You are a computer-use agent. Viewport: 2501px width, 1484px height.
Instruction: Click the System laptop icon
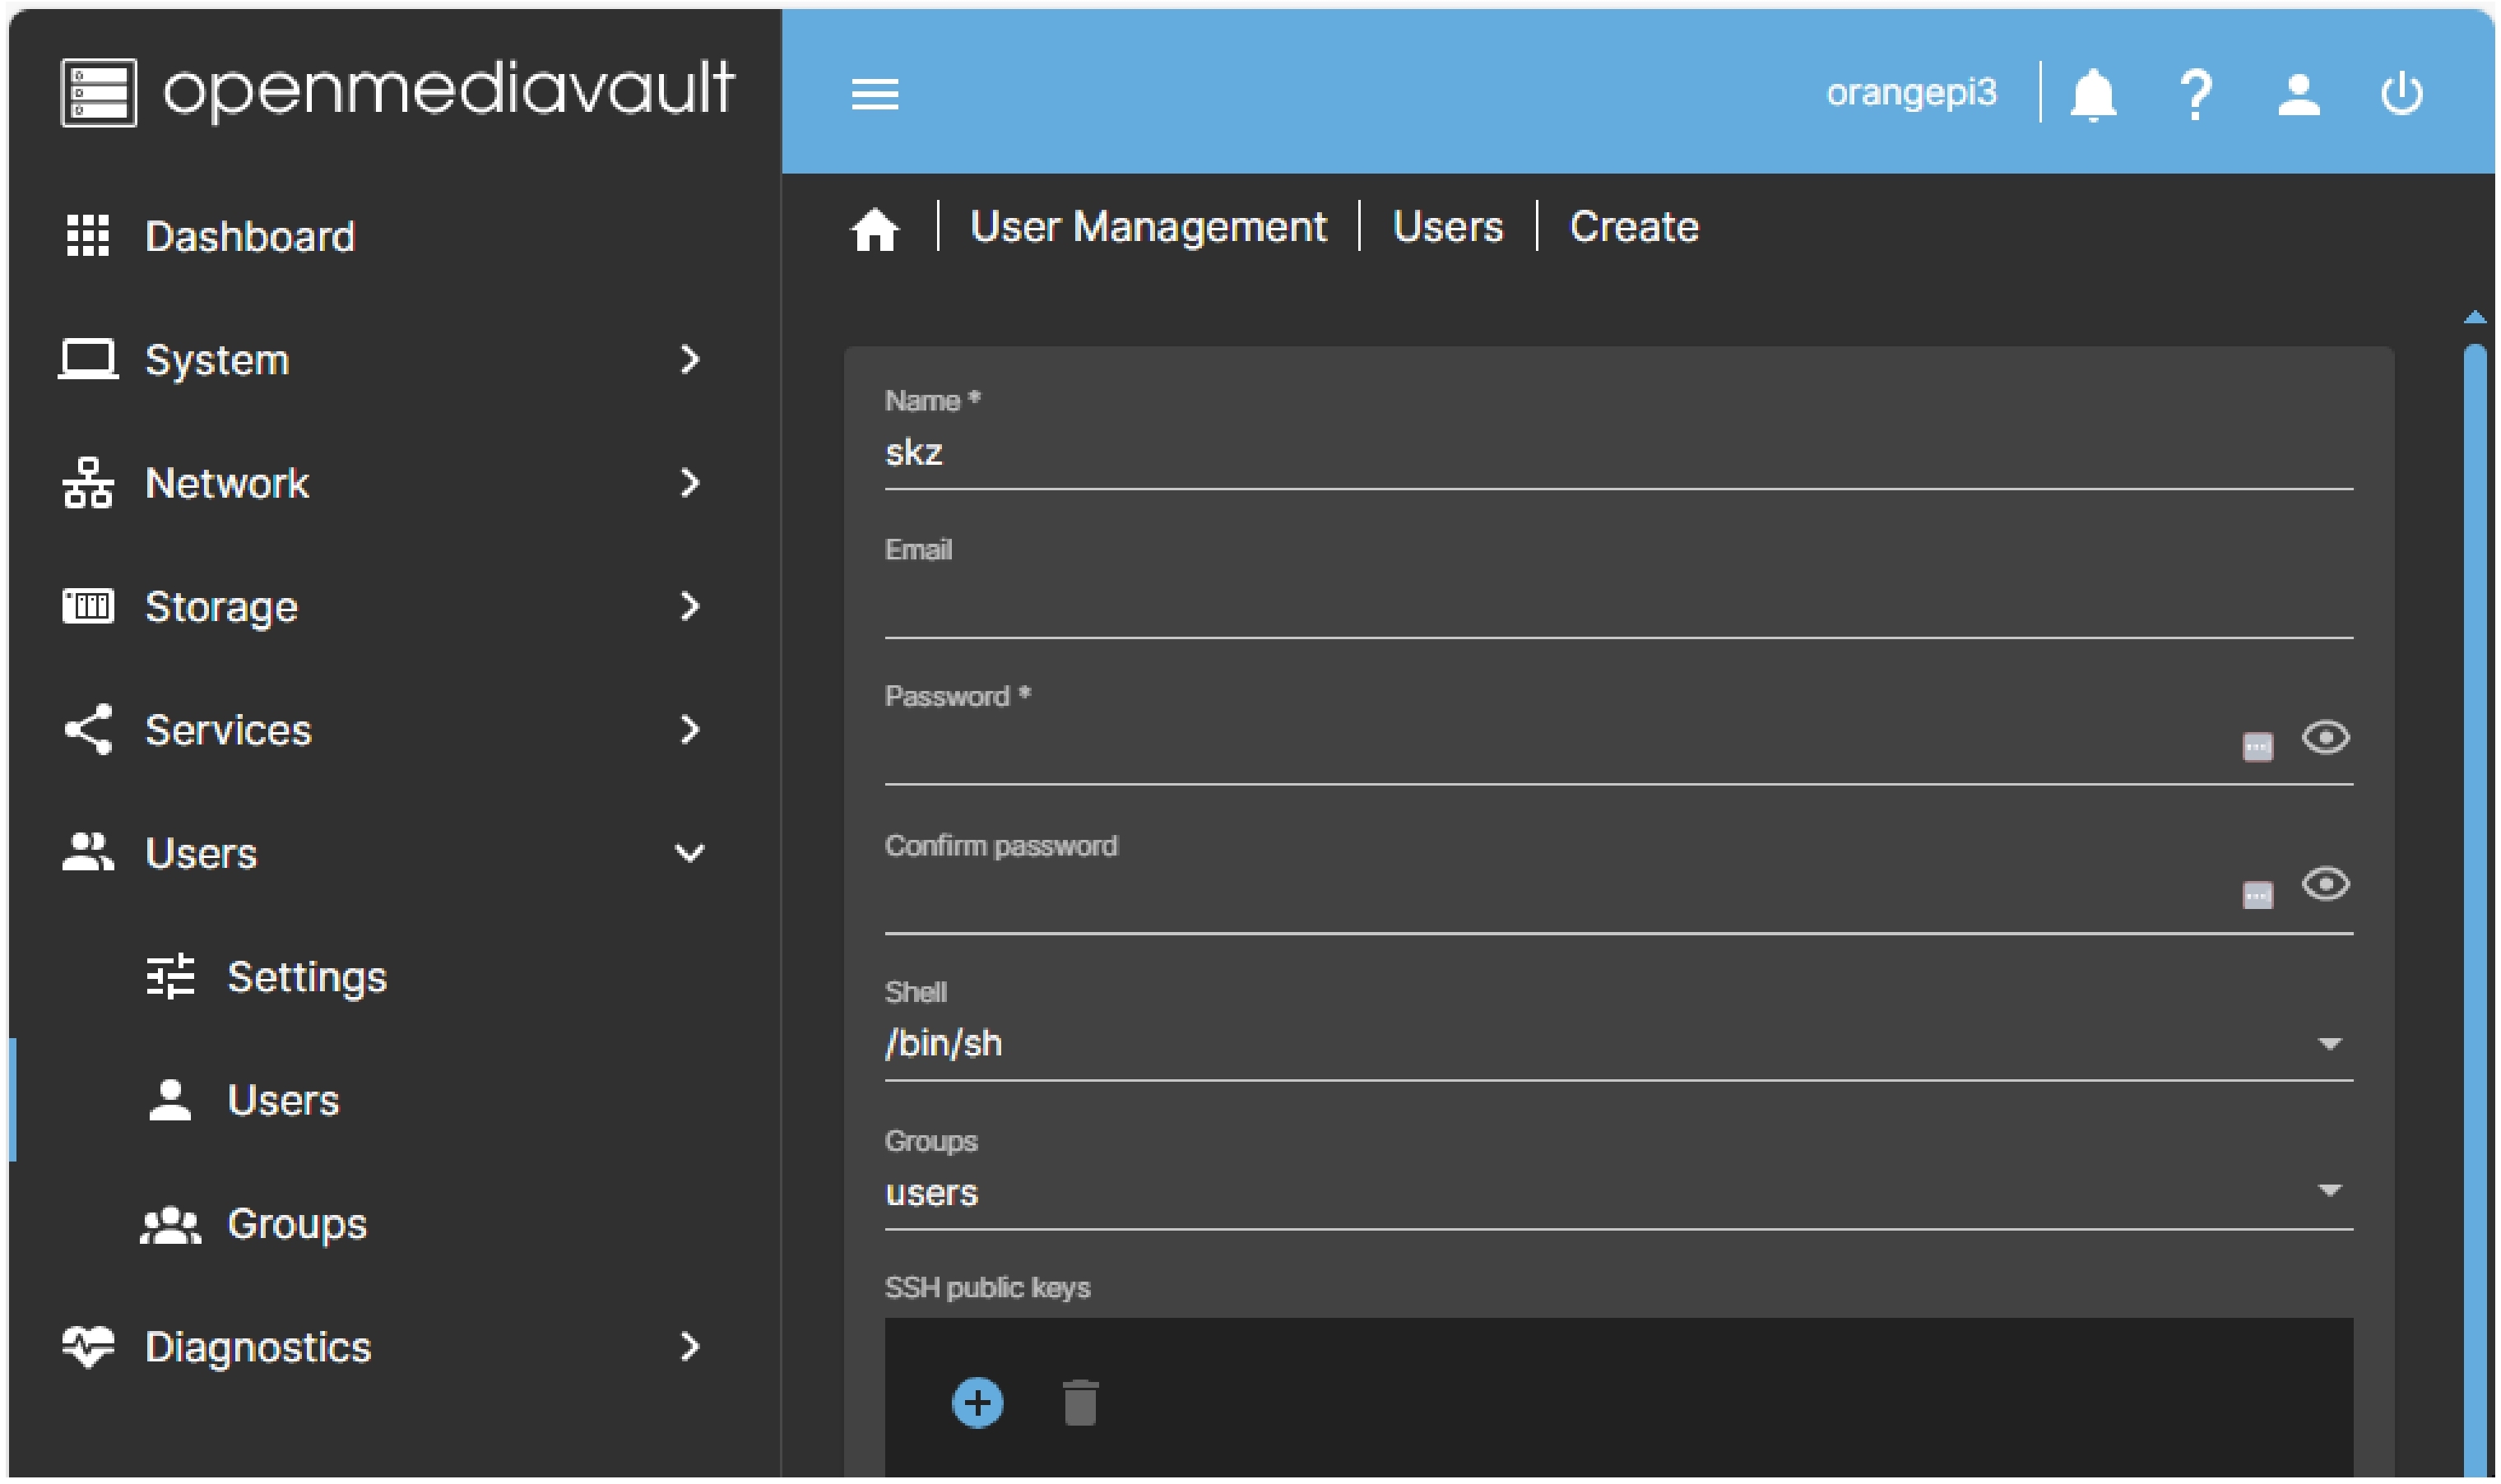[88, 360]
